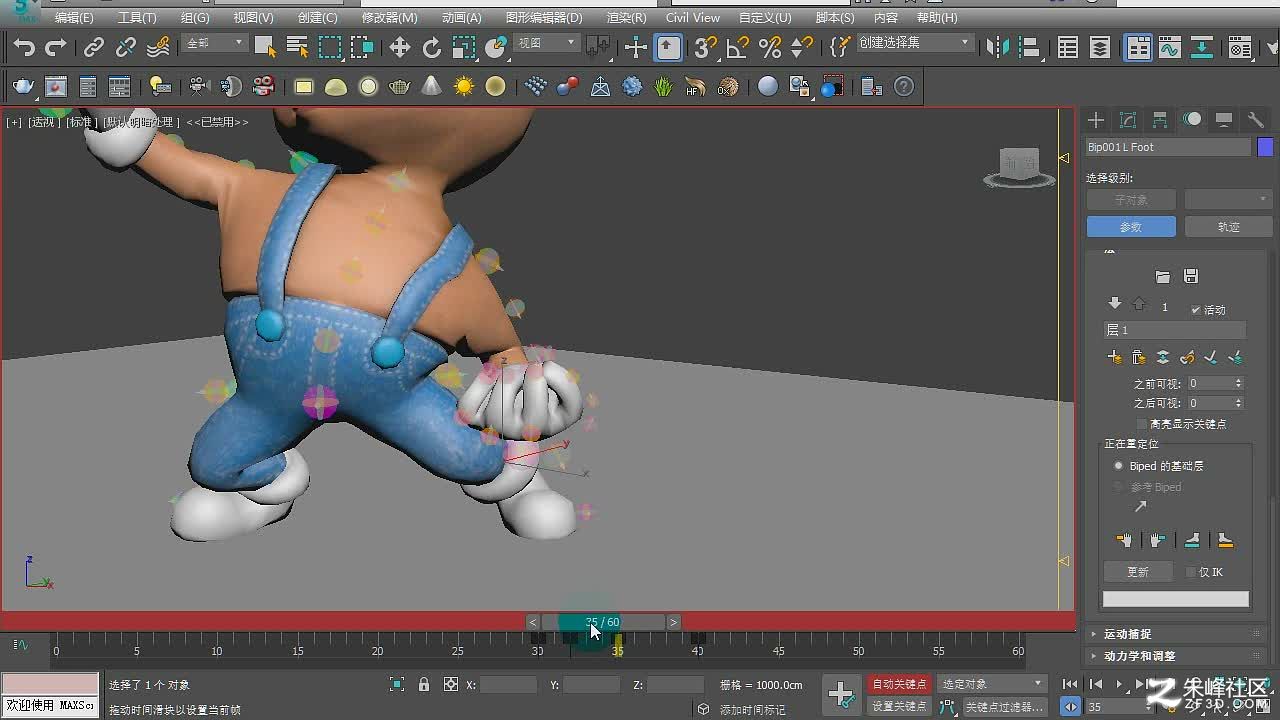The height and width of the screenshot is (720, 1280).
Task: Toggle the 活动 checkbox
Action: point(1196,310)
